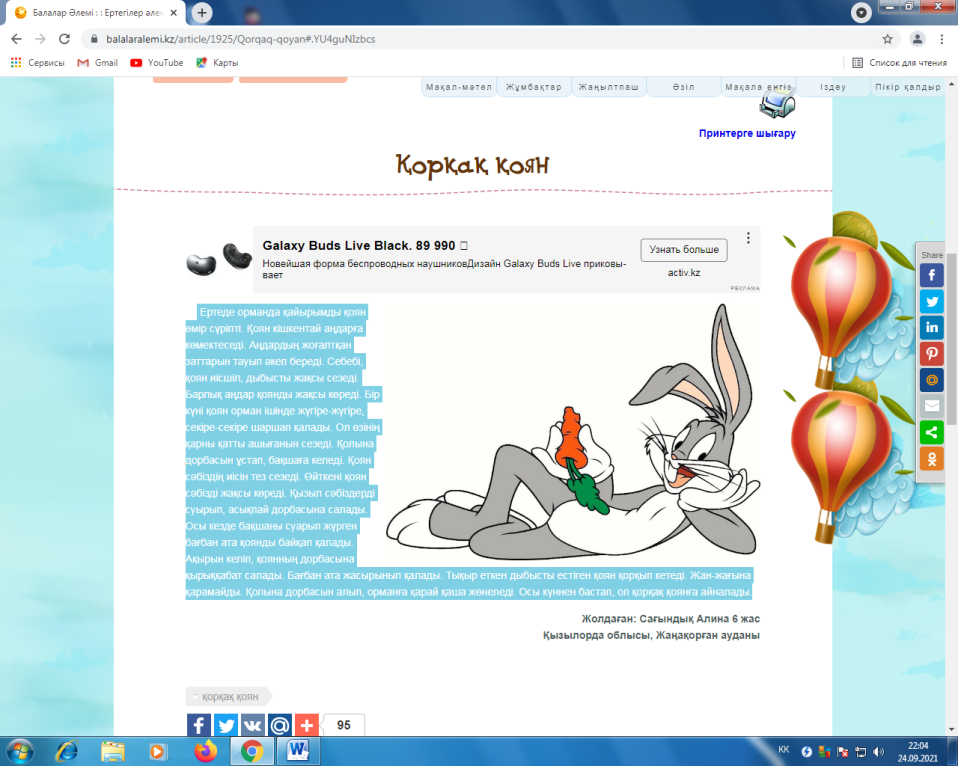Image resolution: width=958 pixels, height=766 pixels.
Task: Click the қорқақ қоян tag
Action: [x=229, y=696]
